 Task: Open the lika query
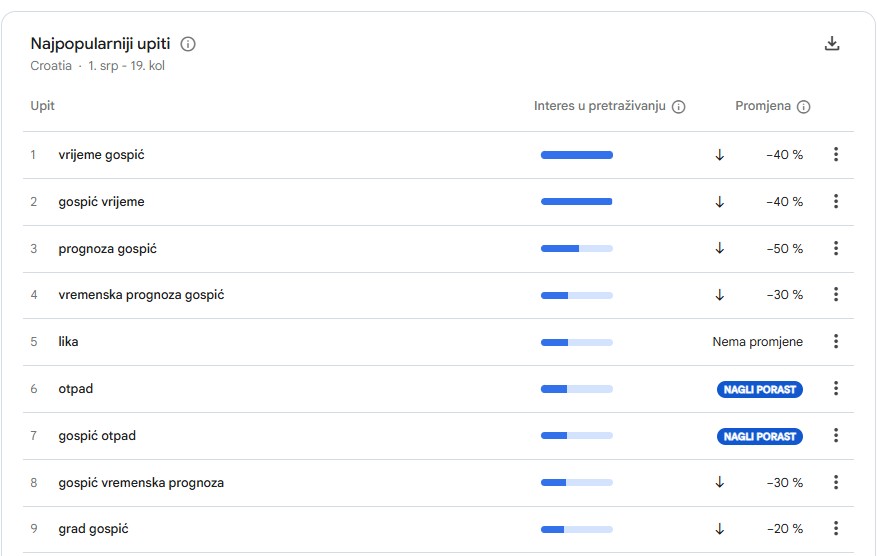pos(68,342)
